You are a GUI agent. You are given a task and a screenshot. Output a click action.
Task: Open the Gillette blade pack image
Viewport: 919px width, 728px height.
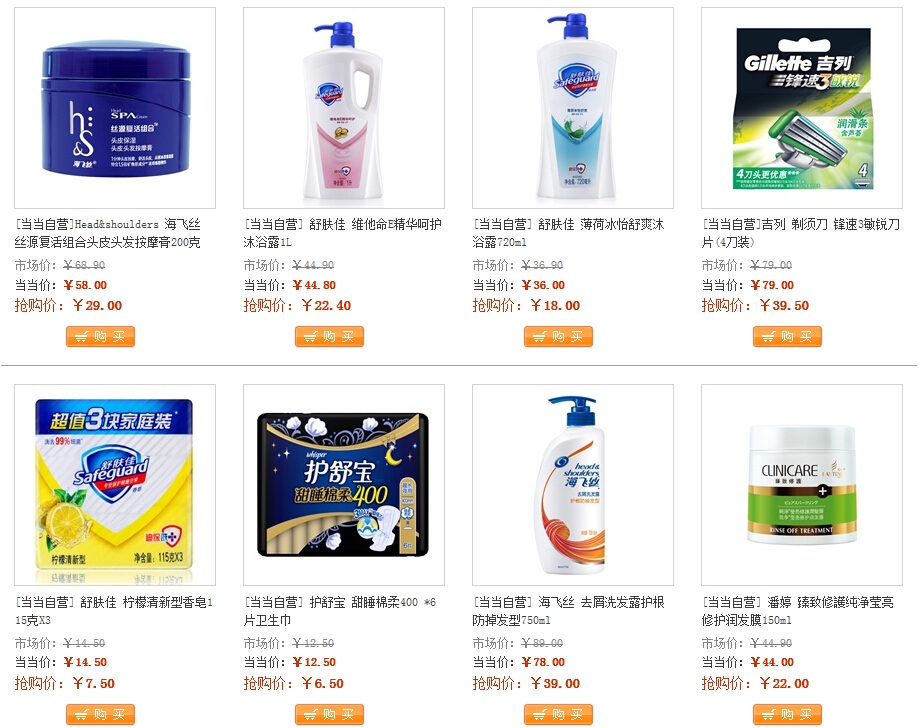point(802,108)
